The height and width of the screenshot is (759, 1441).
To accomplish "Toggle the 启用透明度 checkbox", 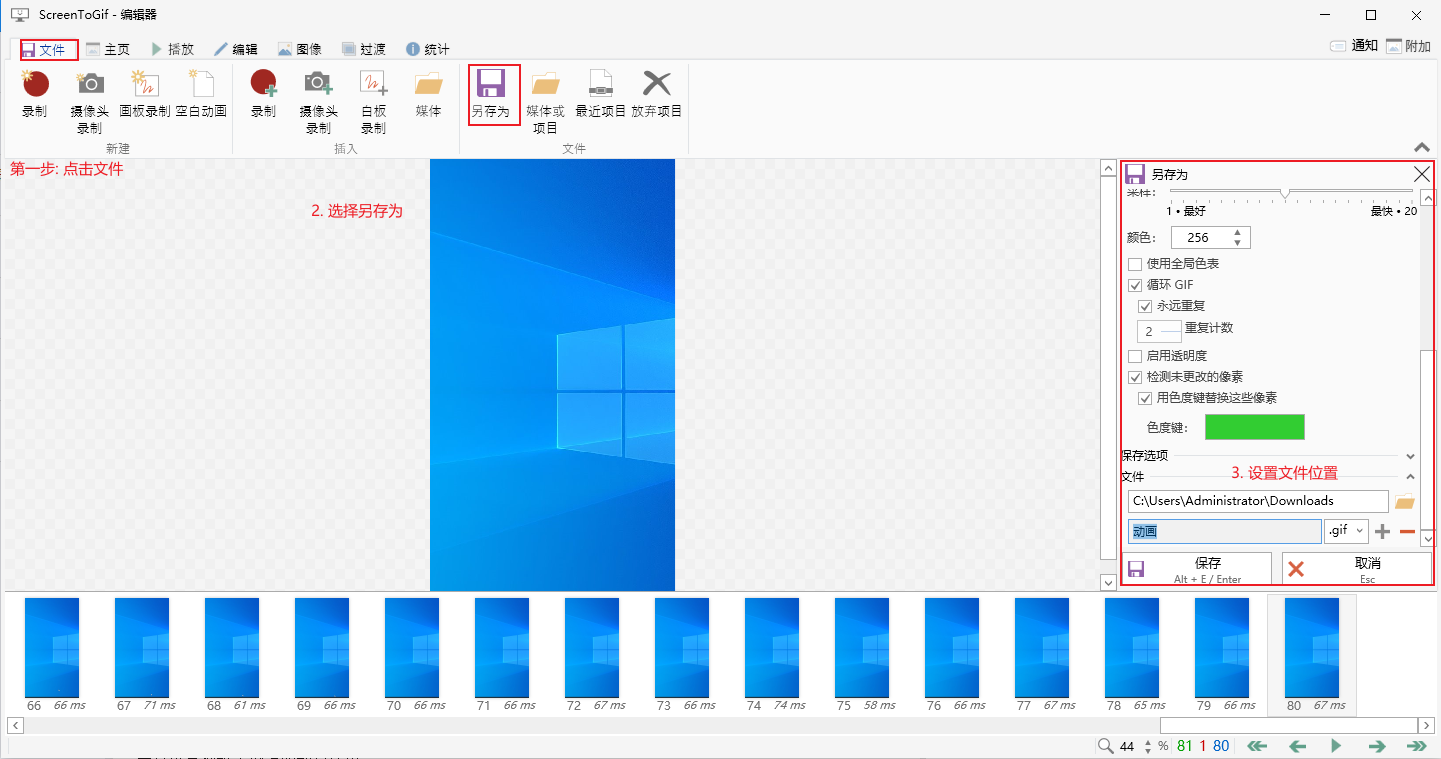I will pyautogui.click(x=1135, y=356).
